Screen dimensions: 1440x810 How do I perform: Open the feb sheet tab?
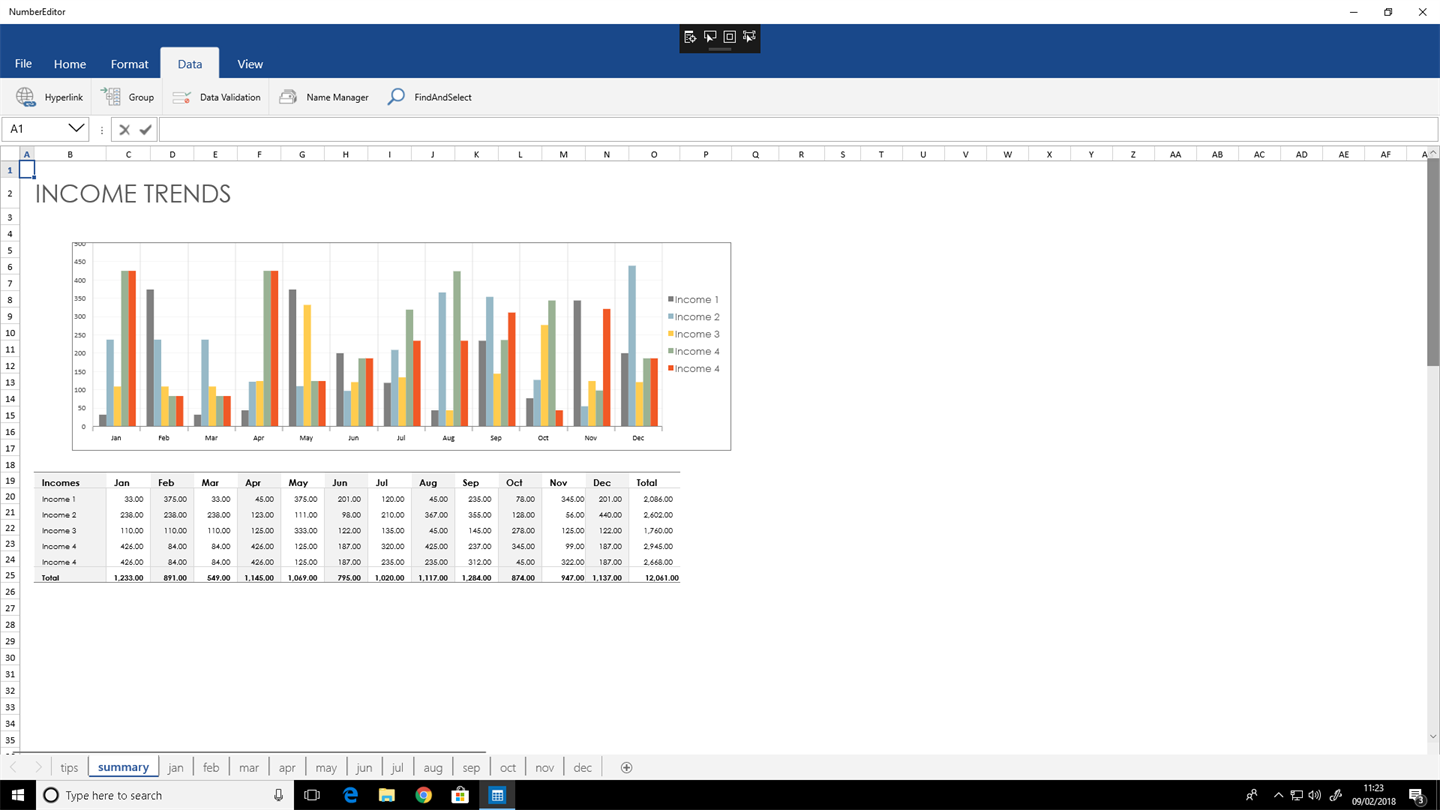pos(211,768)
